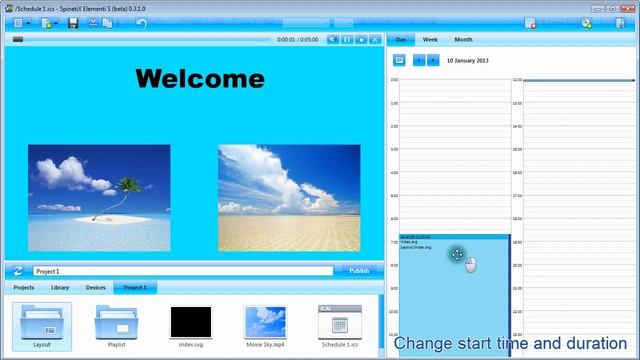Image resolution: width=640 pixels, height=360 pixels.
Task: Save with the floppy disk icon
Action: coord(73,23)
